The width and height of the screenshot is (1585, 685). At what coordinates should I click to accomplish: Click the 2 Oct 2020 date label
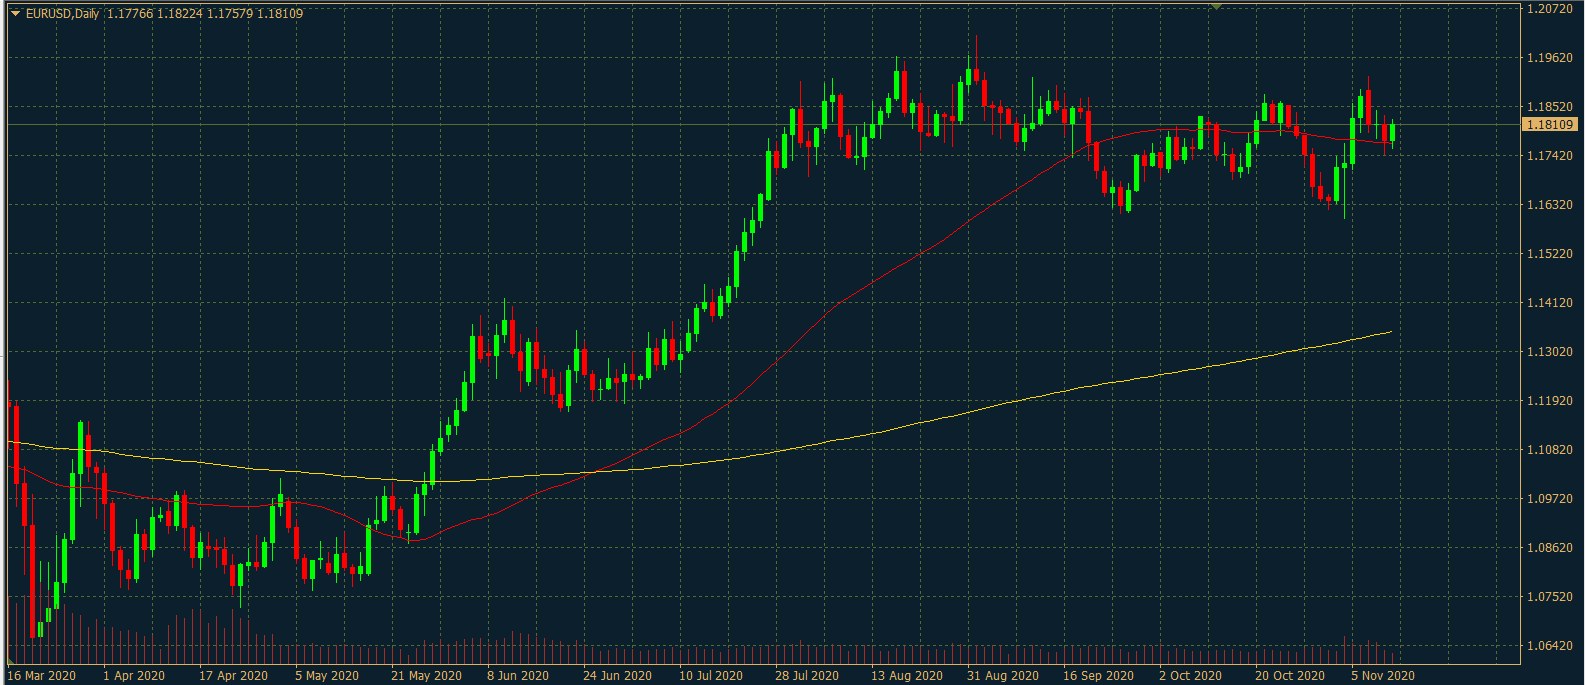[1190, 676]
